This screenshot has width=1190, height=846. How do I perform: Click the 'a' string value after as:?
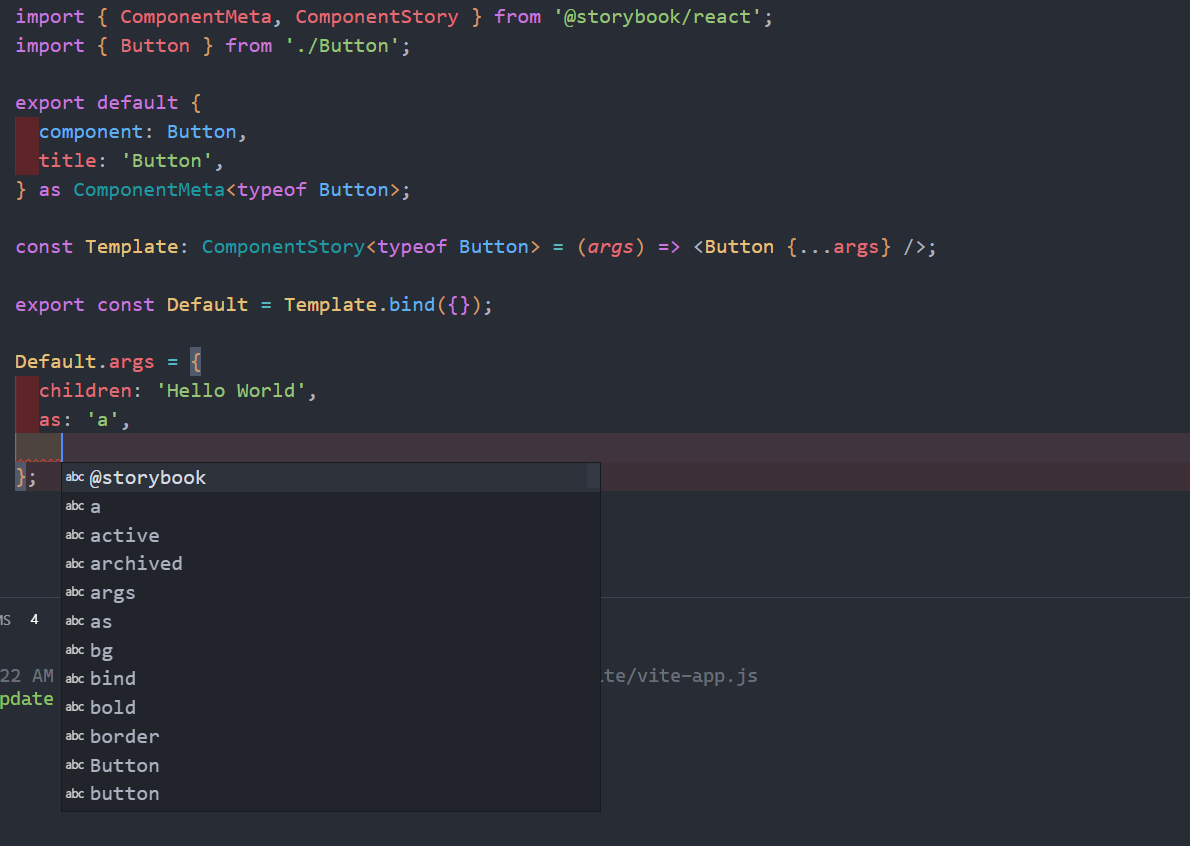pyautogui.click(x=102, y=420)
